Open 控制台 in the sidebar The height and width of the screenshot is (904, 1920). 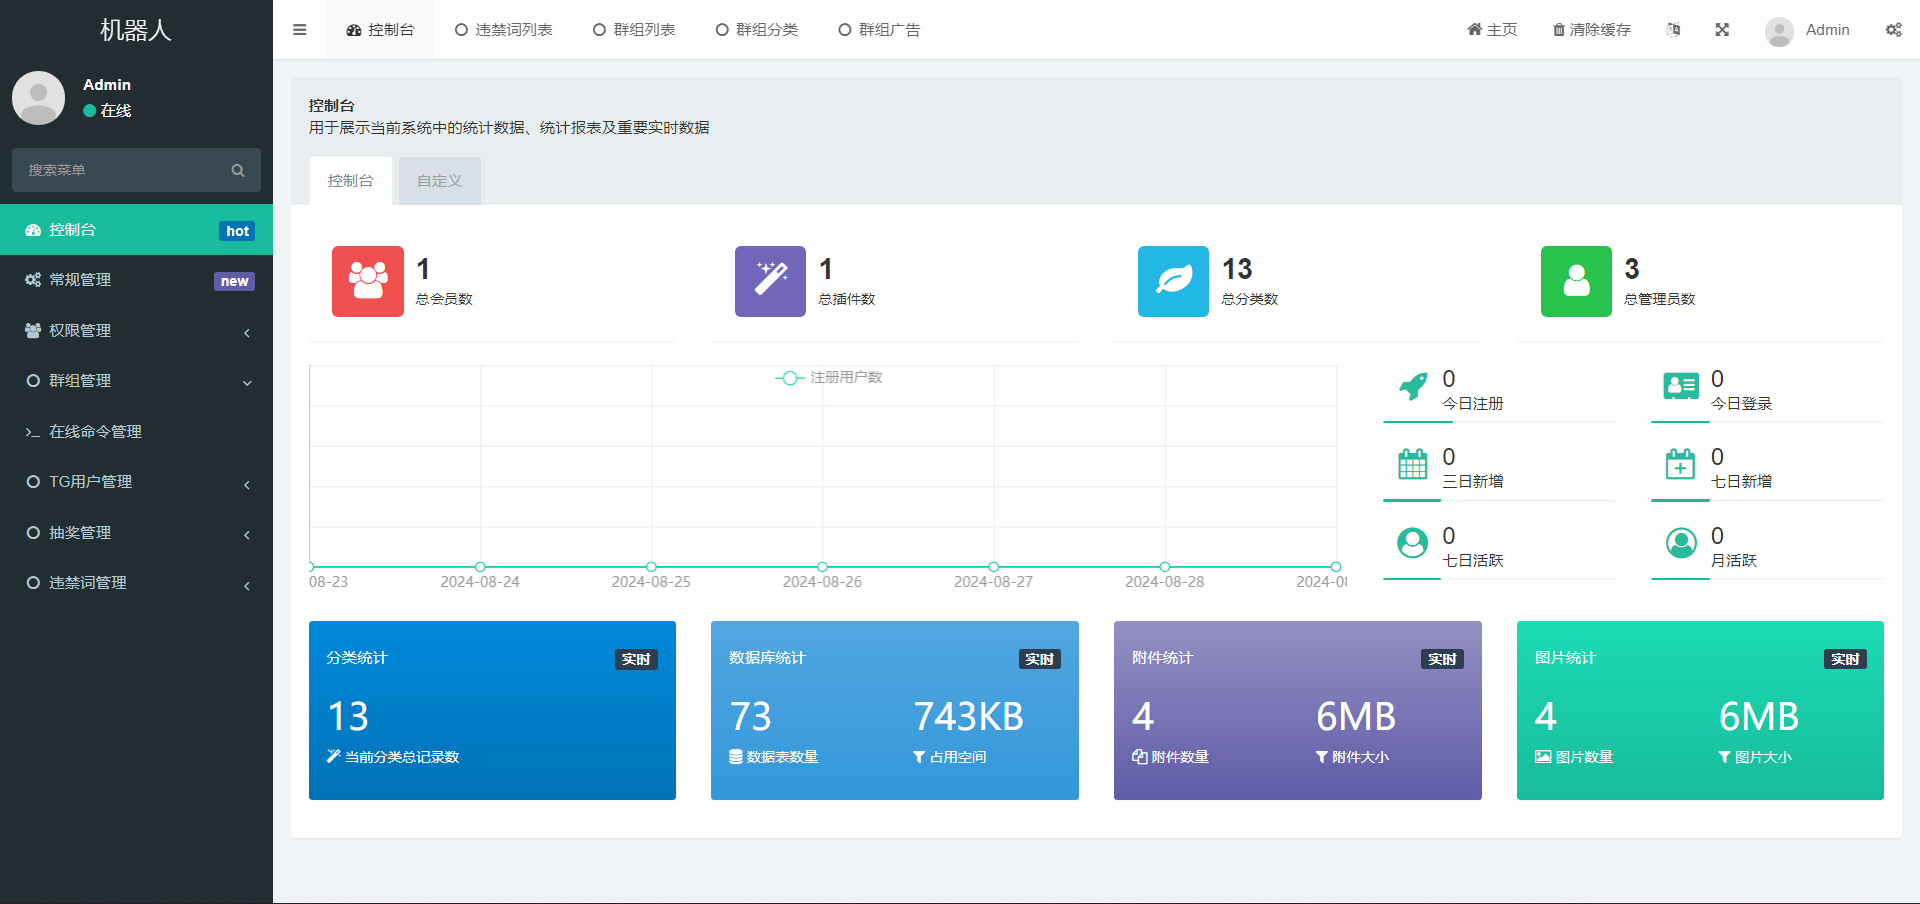tap(136, 230)
